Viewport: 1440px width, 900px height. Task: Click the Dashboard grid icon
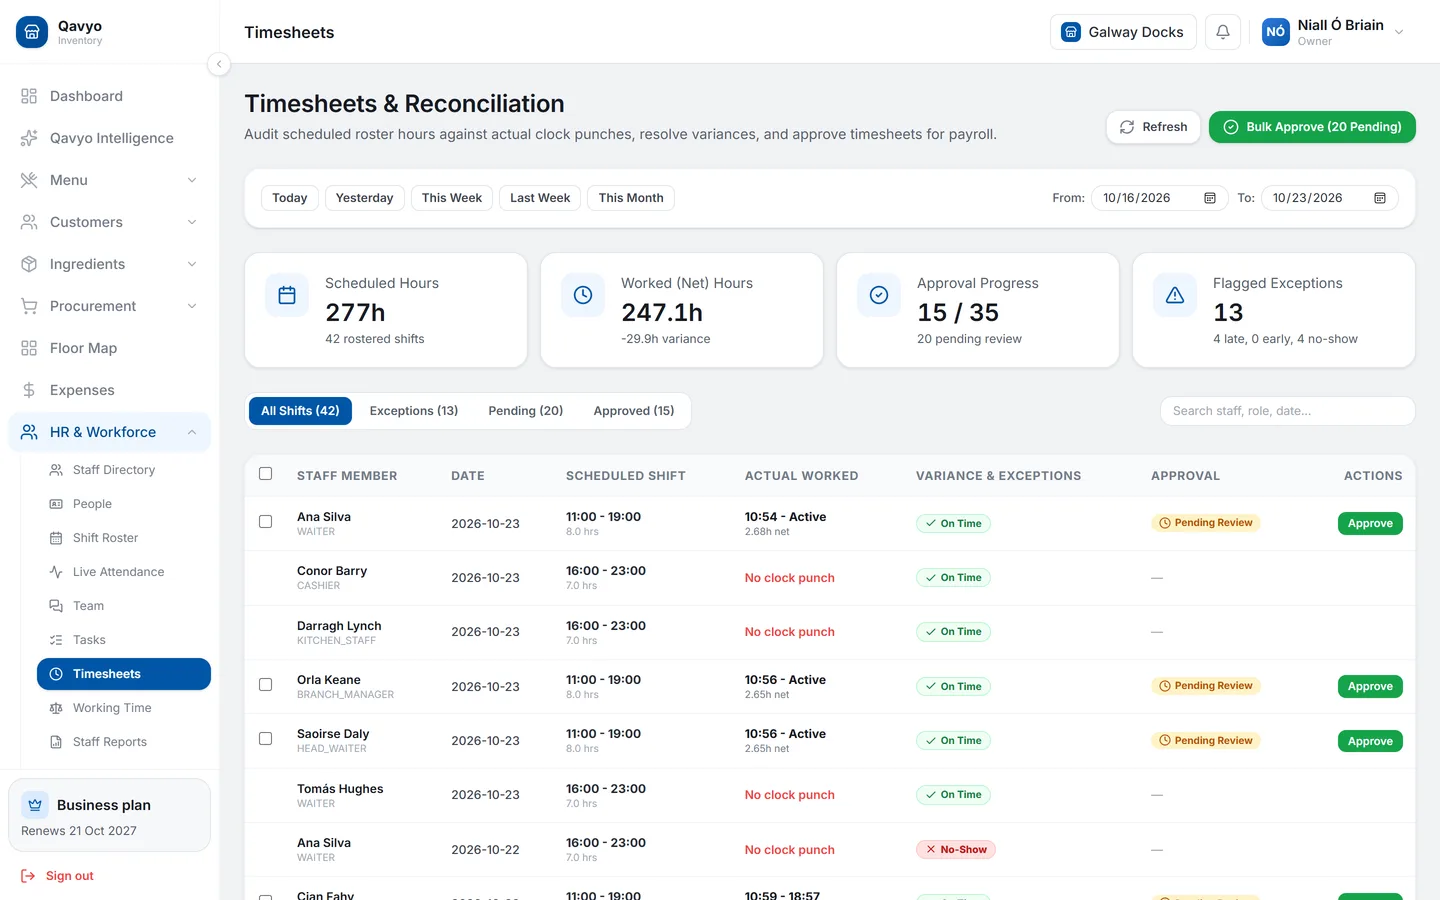pos(29,96)
